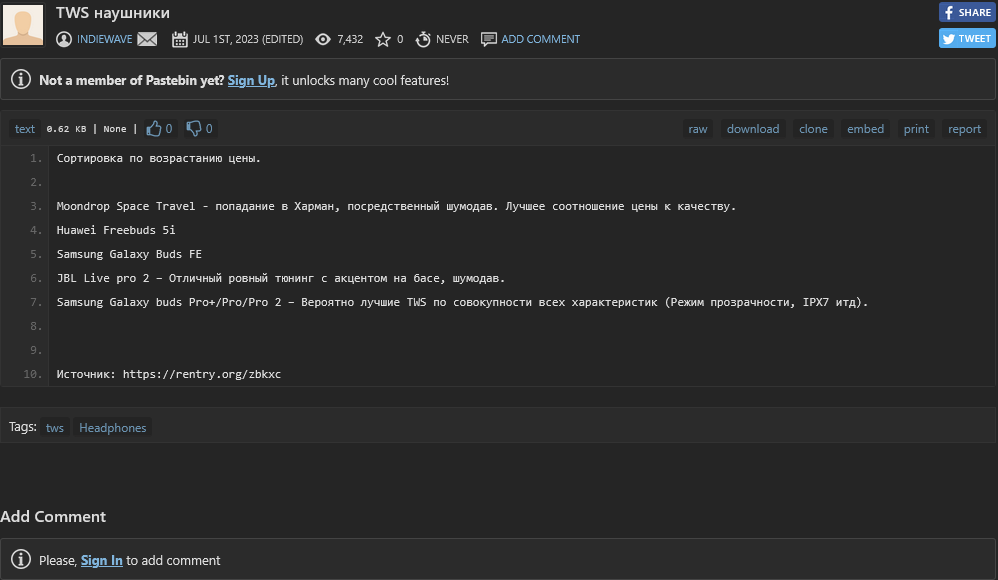
Task: Open the raw view of the paste
Action: click(x=698, y=129)
